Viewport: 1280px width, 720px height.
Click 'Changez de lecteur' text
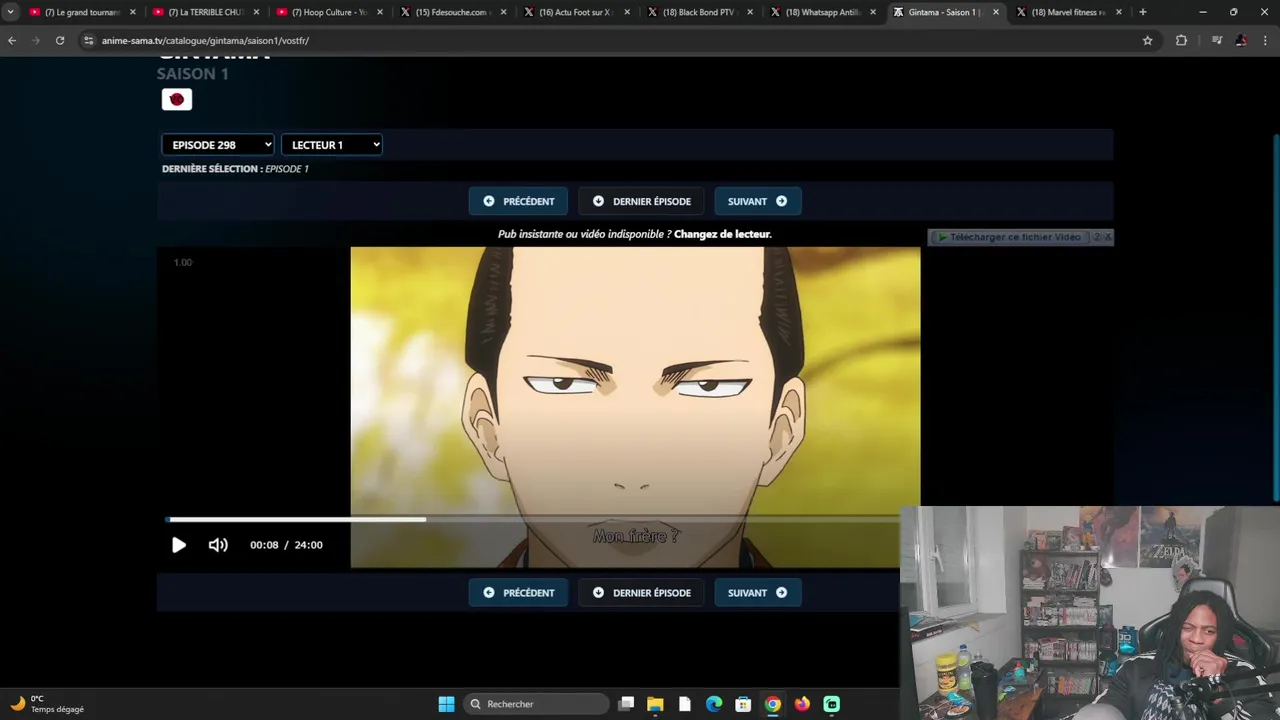click(722, 234)
